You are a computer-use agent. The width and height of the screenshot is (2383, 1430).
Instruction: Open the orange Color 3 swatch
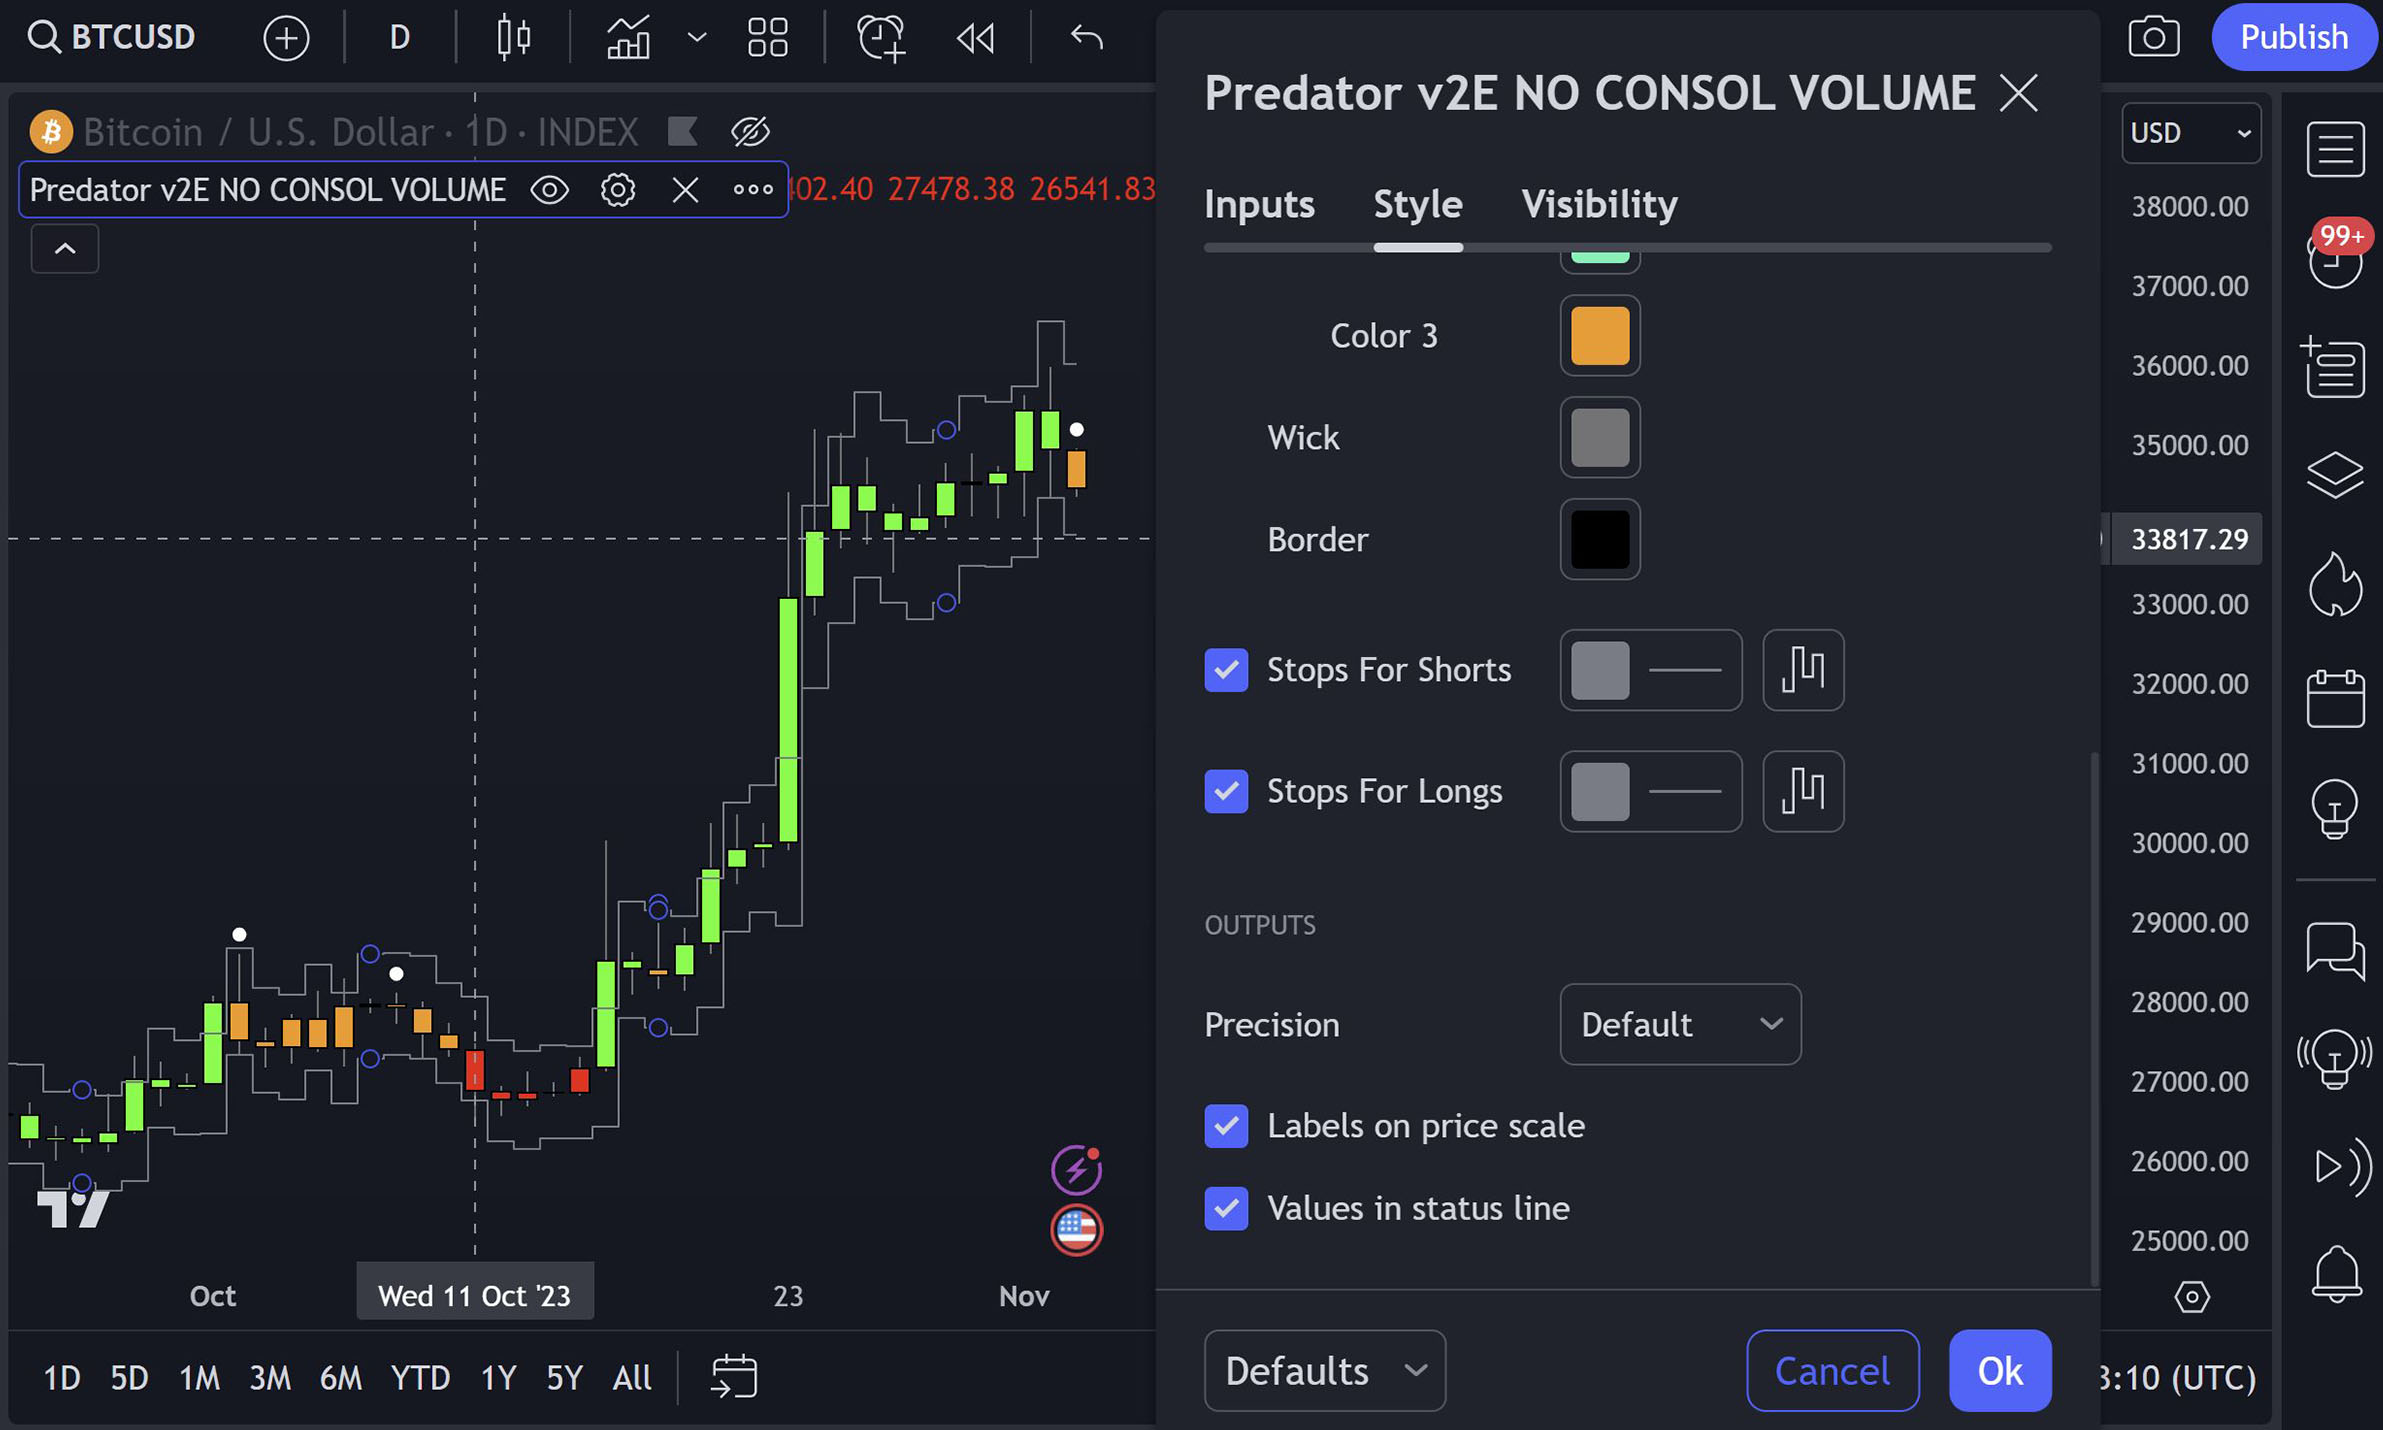click(1600, 336)
